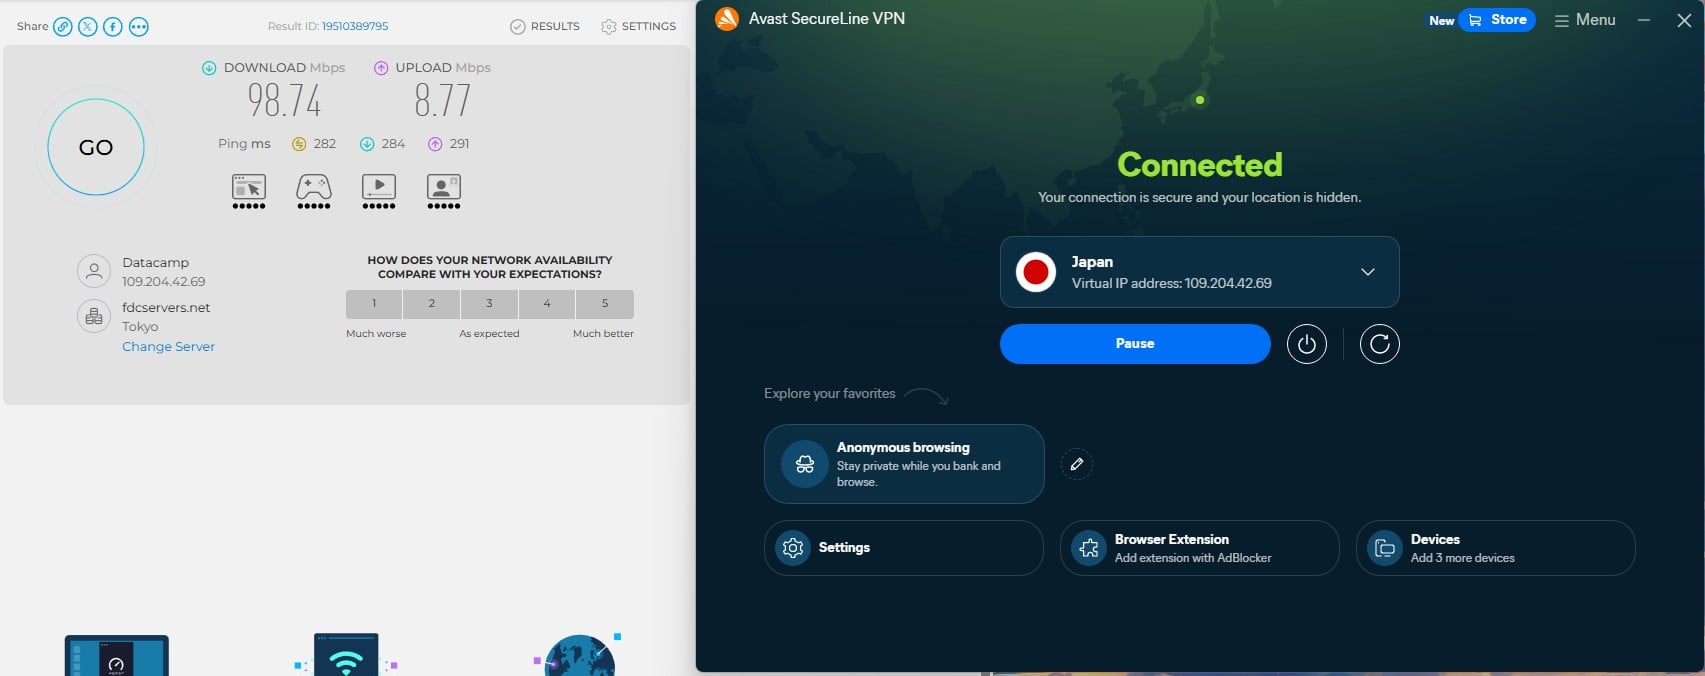The image size is (1705, 676).
Task: Click the Avast SecureLine VPN logo
Action: click(x=727, y=19)
